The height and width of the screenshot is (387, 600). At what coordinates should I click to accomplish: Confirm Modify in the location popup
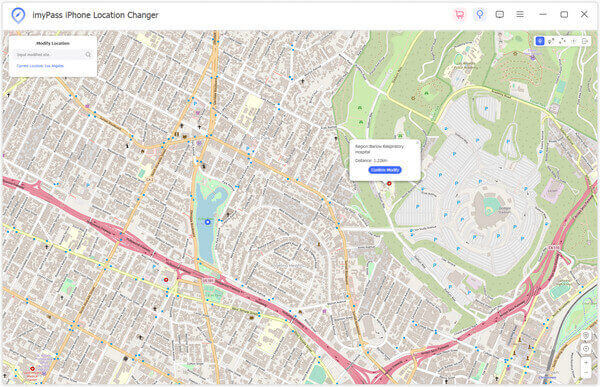point(385,170)
